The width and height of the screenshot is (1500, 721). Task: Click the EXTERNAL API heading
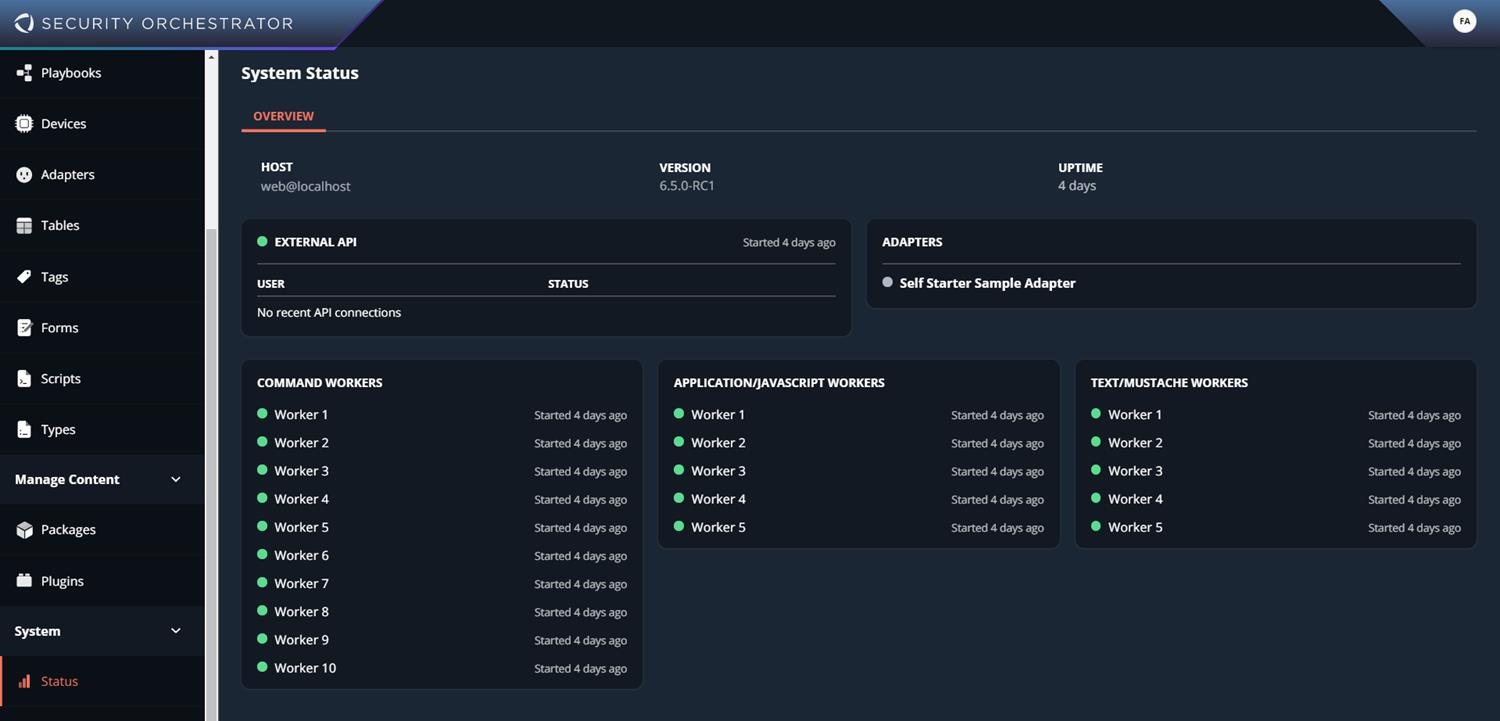315,242
